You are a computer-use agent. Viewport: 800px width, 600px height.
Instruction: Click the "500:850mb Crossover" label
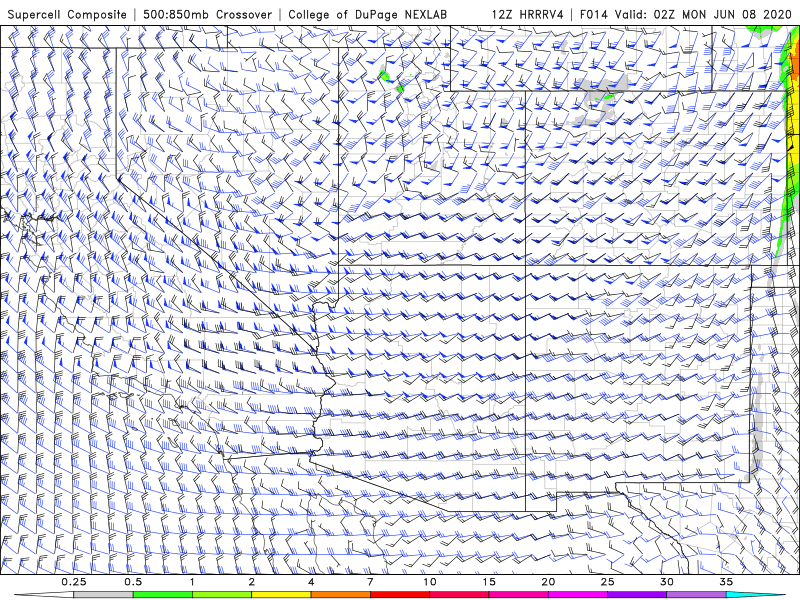tap(207, 14)
